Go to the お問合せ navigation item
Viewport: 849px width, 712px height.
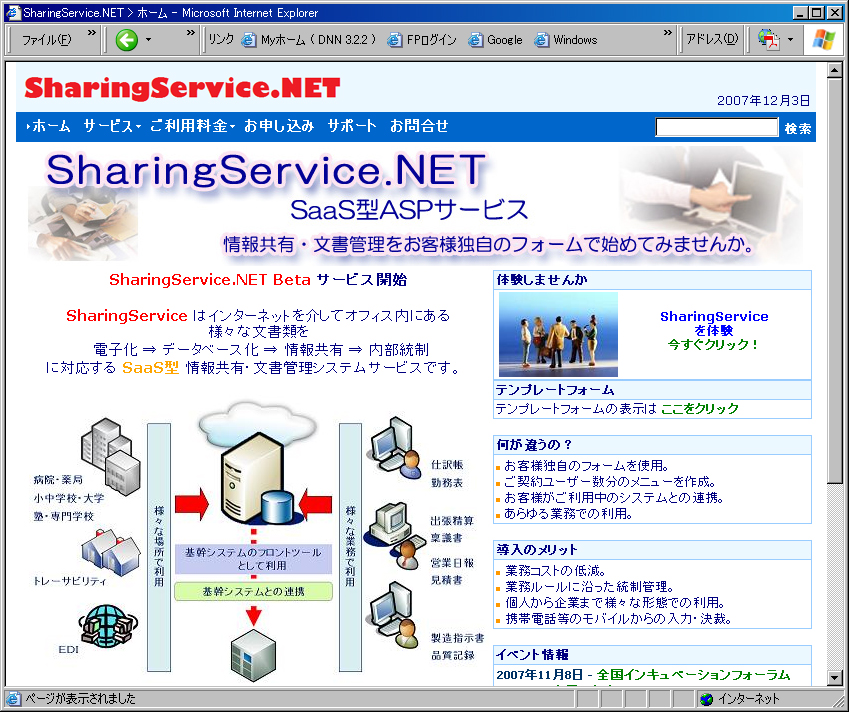coord(419,127)
